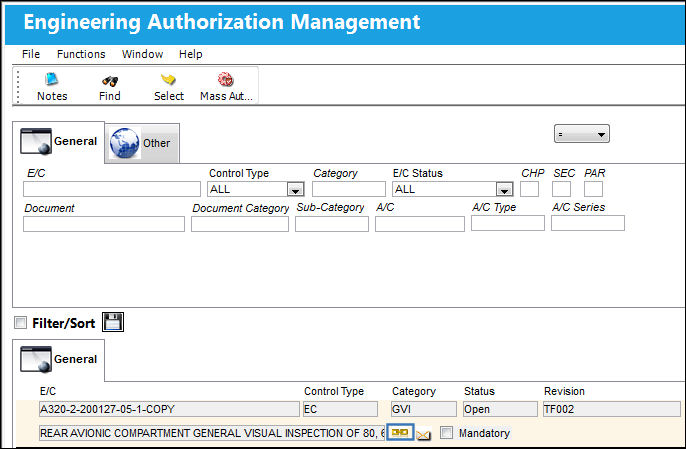Click the E/C search input field

coord(112,189)
